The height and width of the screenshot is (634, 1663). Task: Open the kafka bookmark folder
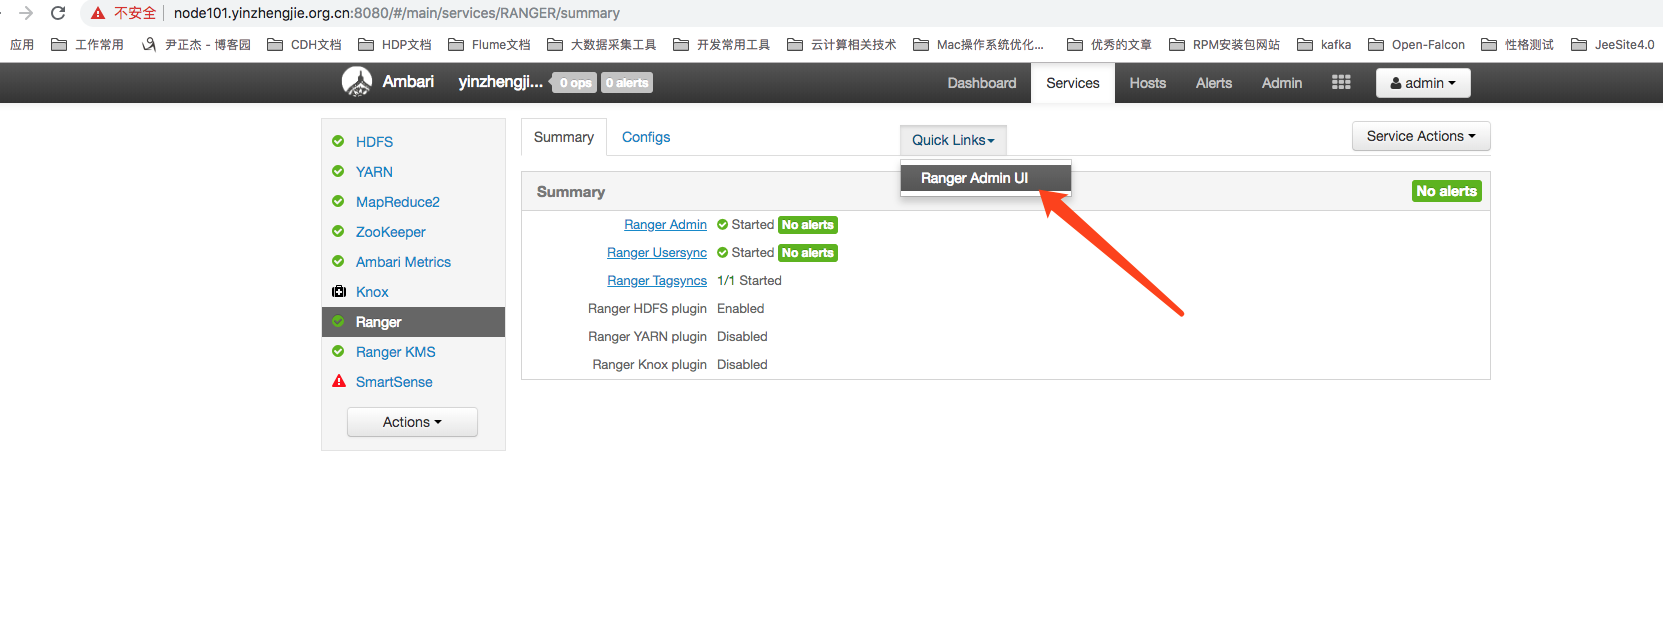[x=1324, y=44]
